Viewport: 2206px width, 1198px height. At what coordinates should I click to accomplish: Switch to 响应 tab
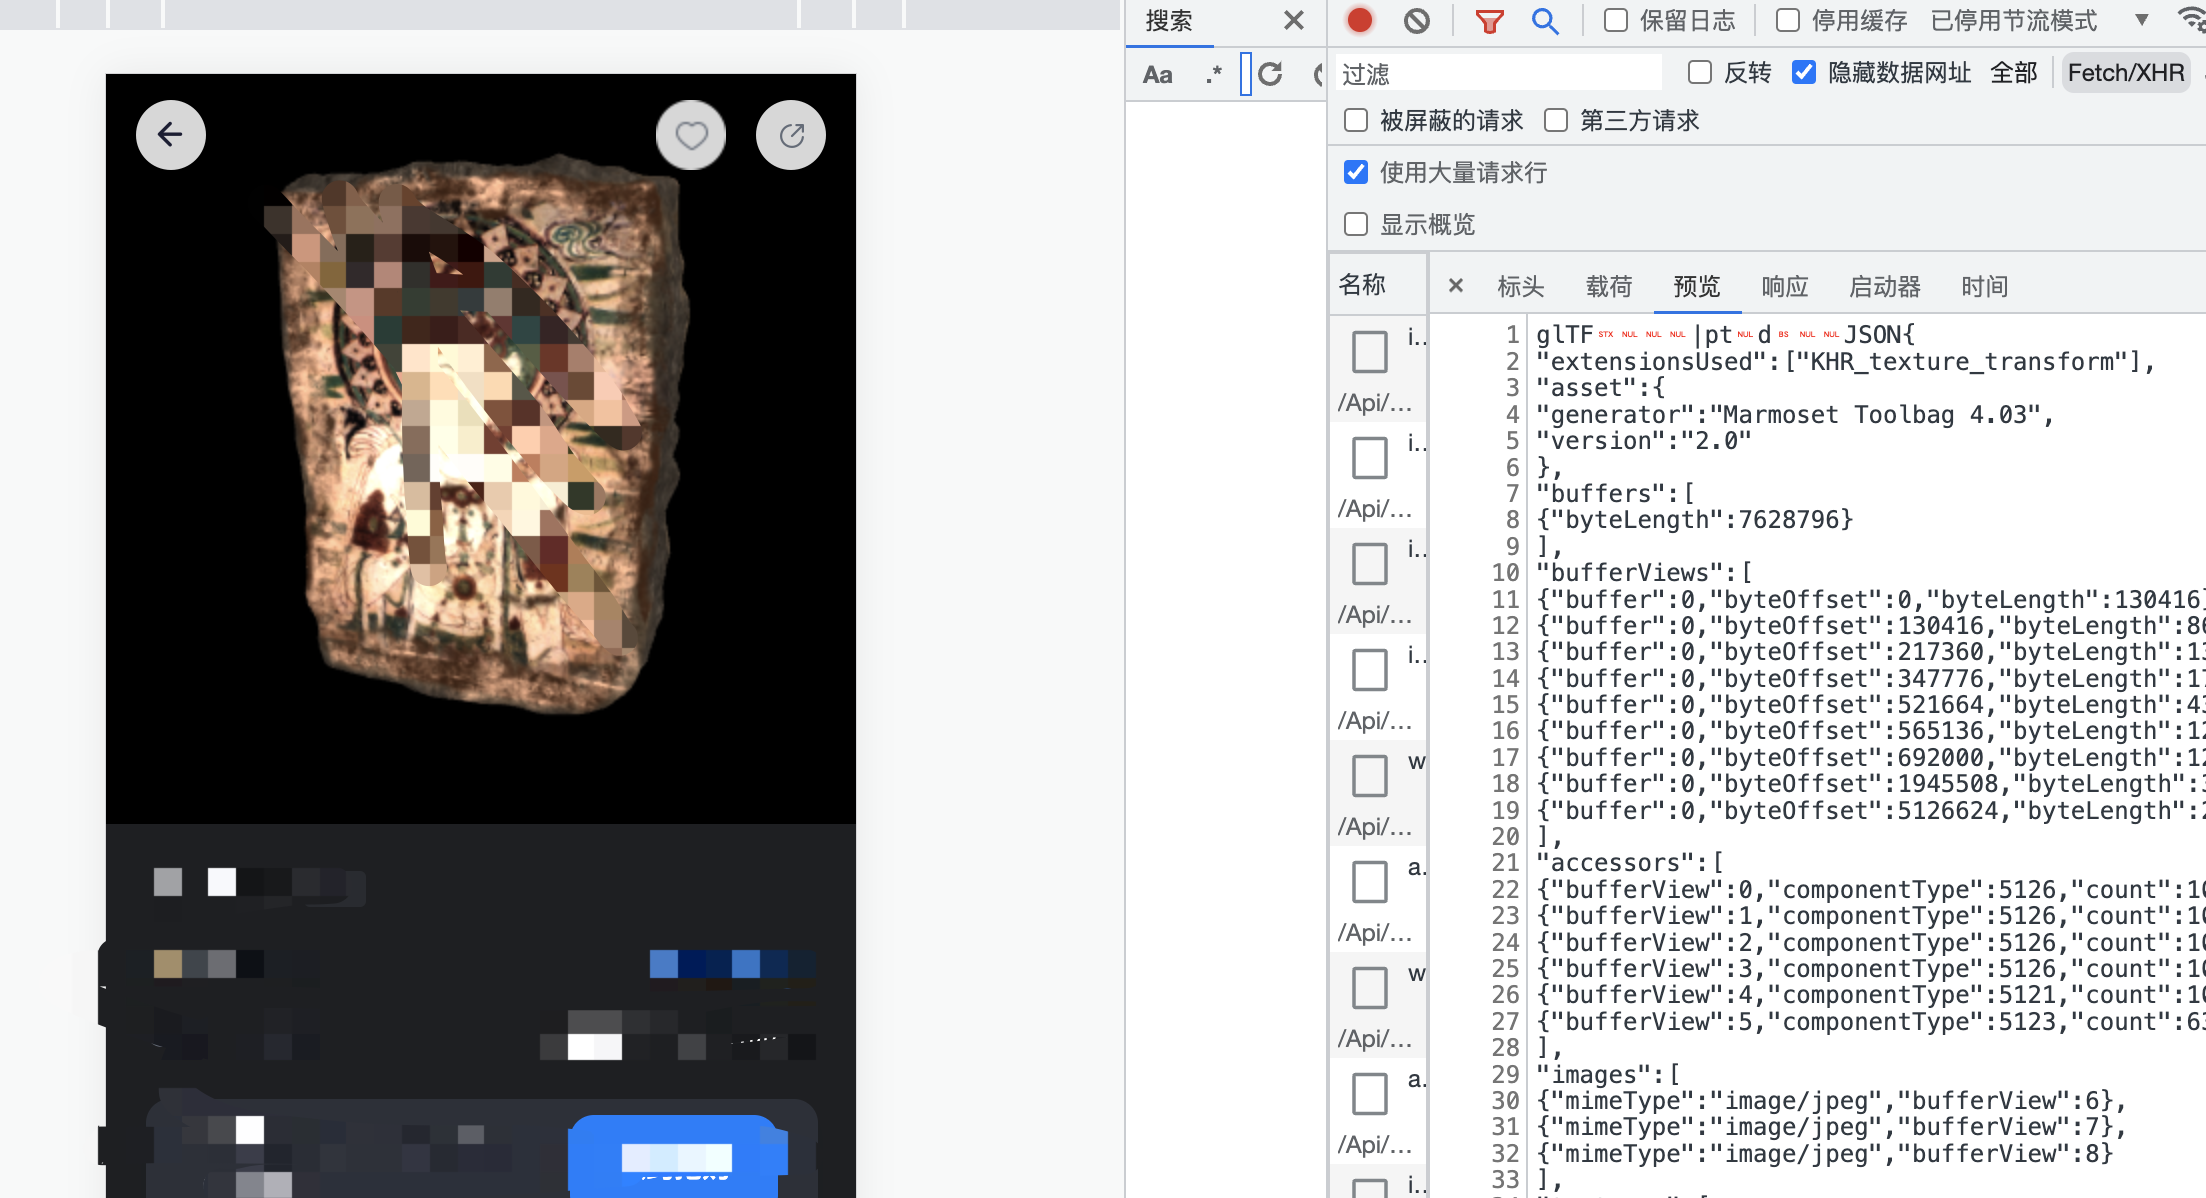coord(1785,287)
